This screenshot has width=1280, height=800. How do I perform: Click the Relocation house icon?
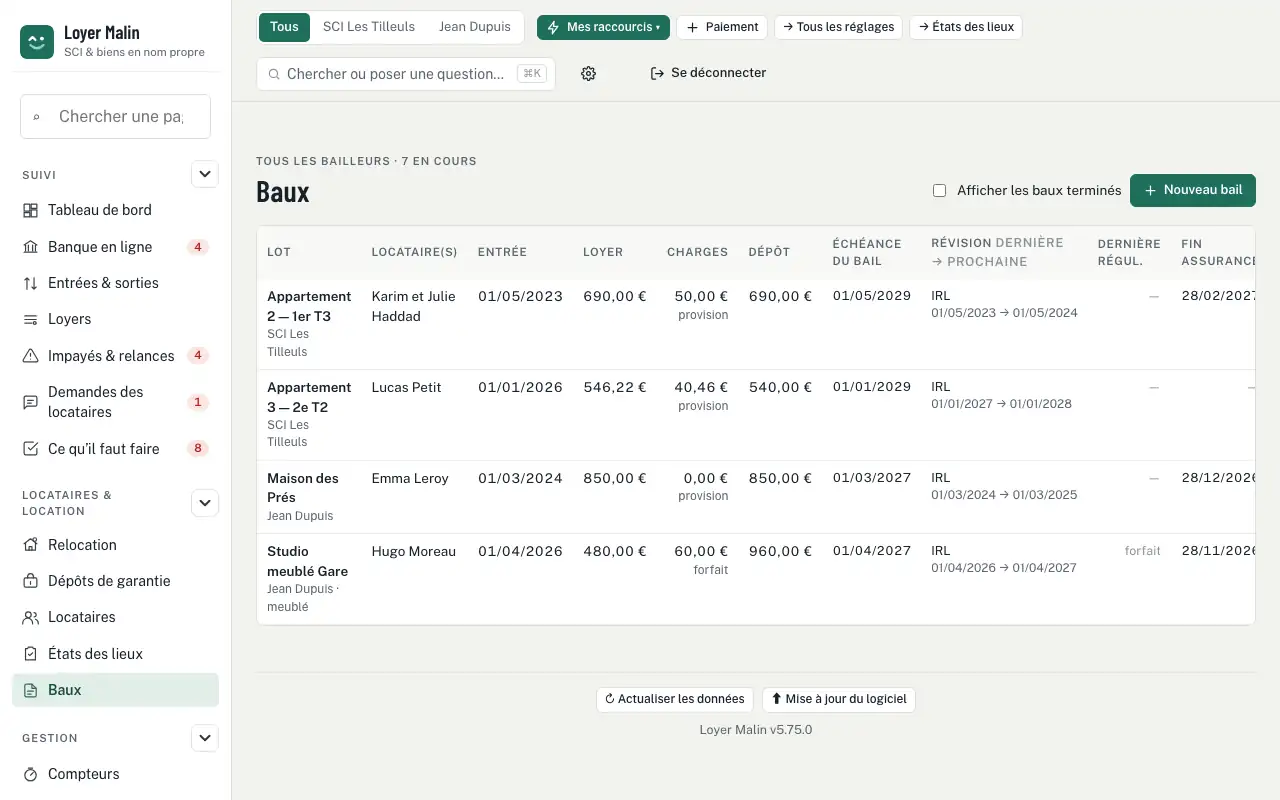click(30, 545)
